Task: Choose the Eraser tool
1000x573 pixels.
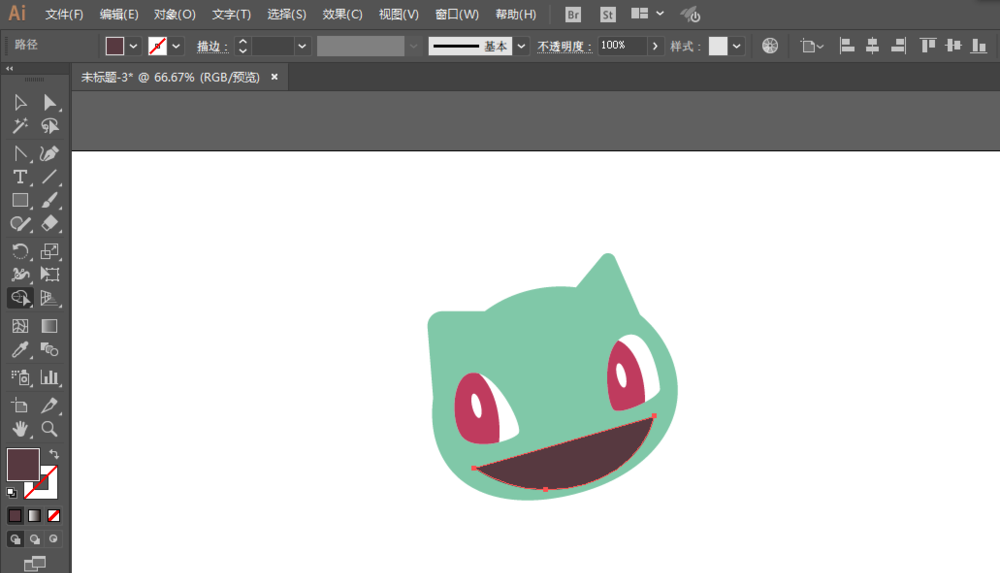Action: point(49,224)
